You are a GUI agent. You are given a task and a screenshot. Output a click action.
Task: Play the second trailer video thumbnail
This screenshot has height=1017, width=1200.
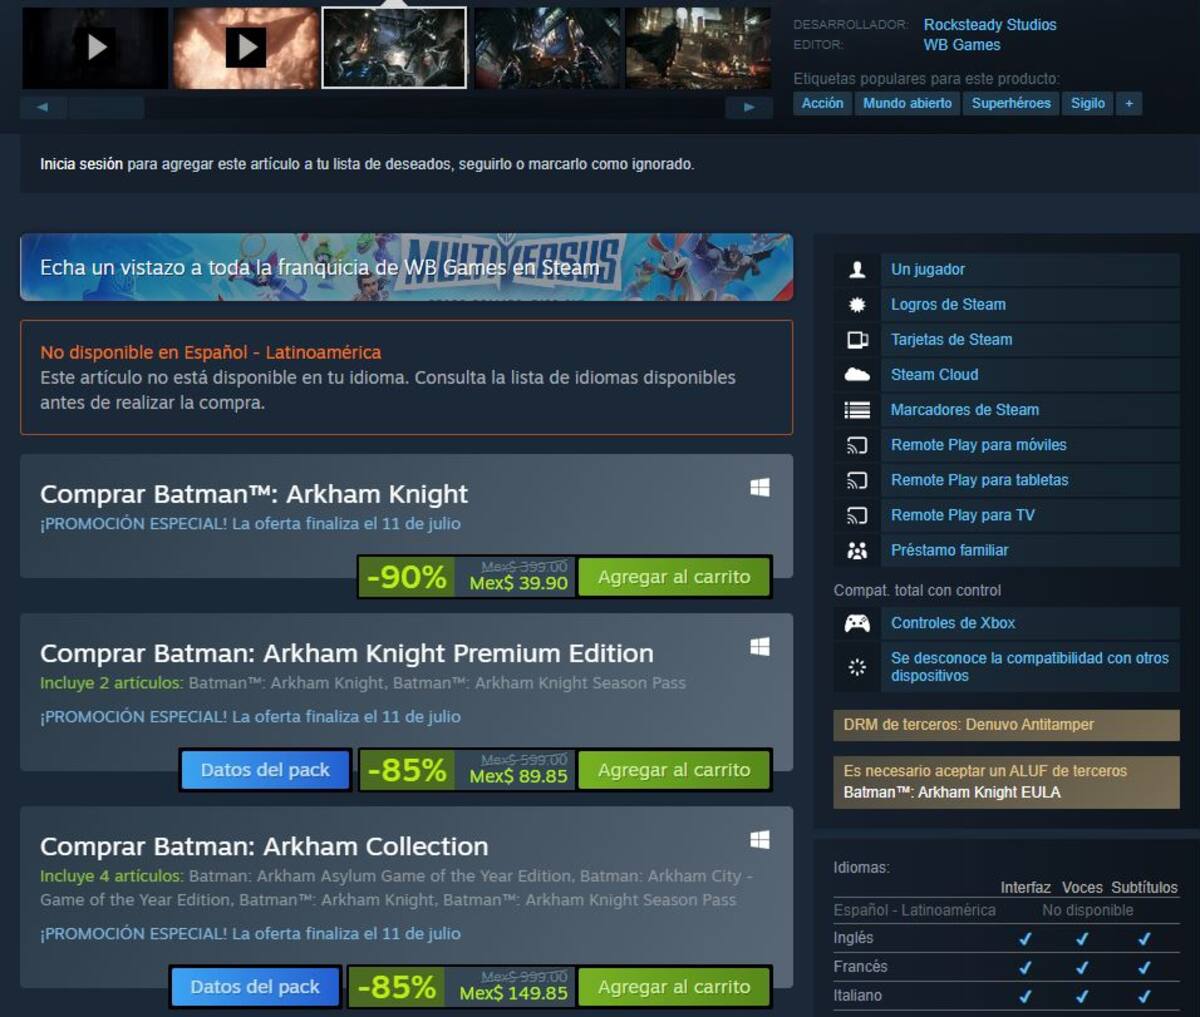tap(245, 47)
